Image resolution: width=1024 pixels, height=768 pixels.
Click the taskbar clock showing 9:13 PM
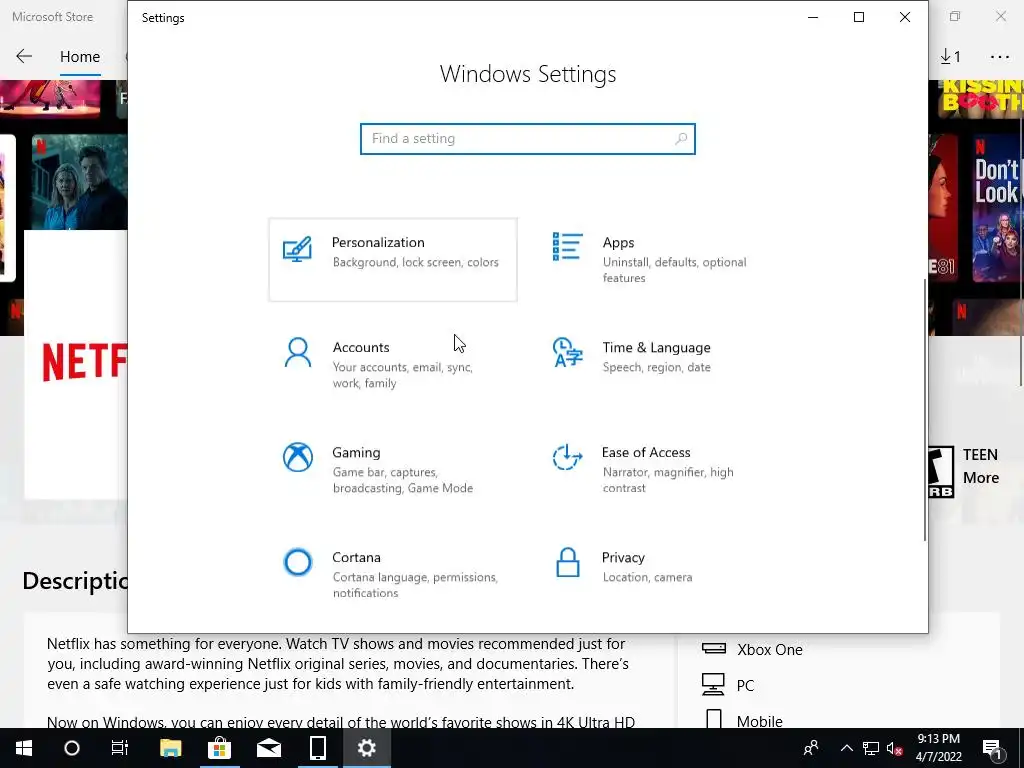coord(938,748)
